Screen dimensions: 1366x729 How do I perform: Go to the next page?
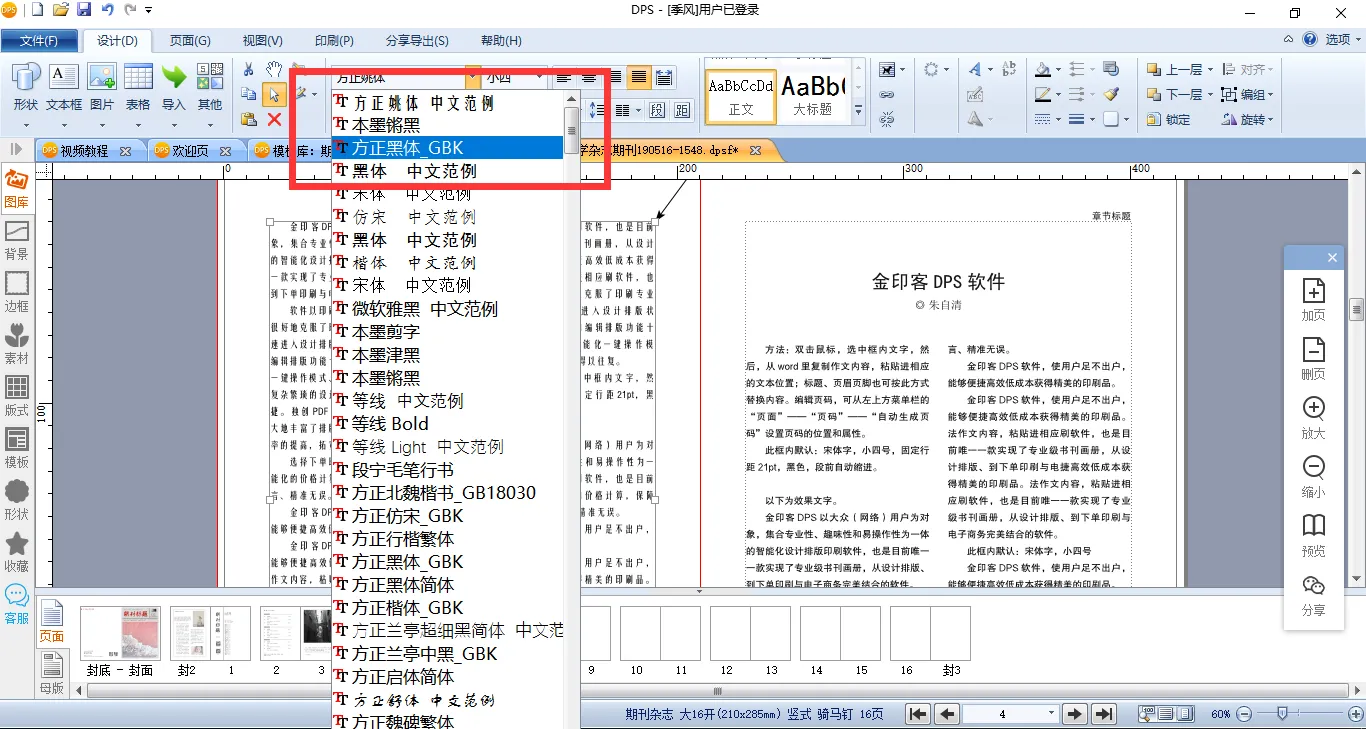click(x=1074, y=714)
